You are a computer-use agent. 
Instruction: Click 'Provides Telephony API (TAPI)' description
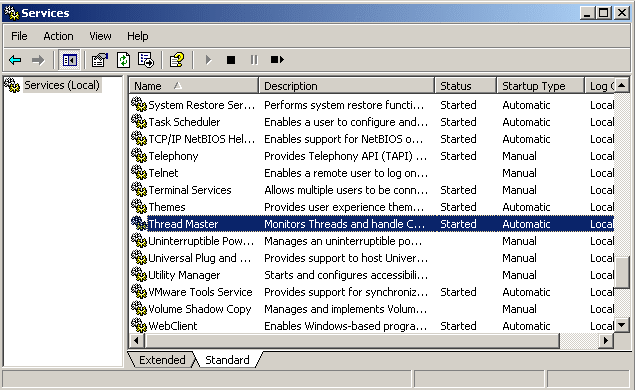(x=345, y=156)
